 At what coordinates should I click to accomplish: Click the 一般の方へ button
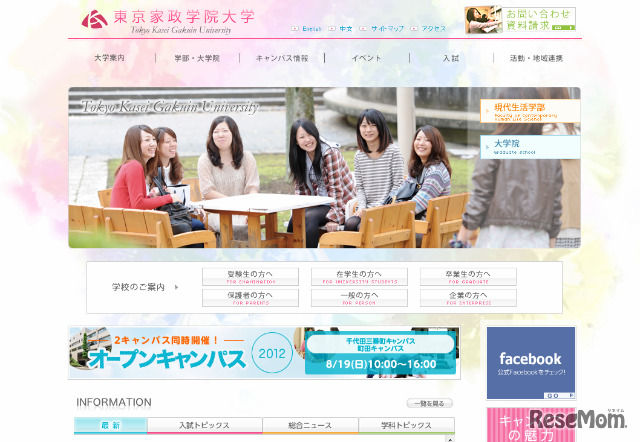pos(359,298)
